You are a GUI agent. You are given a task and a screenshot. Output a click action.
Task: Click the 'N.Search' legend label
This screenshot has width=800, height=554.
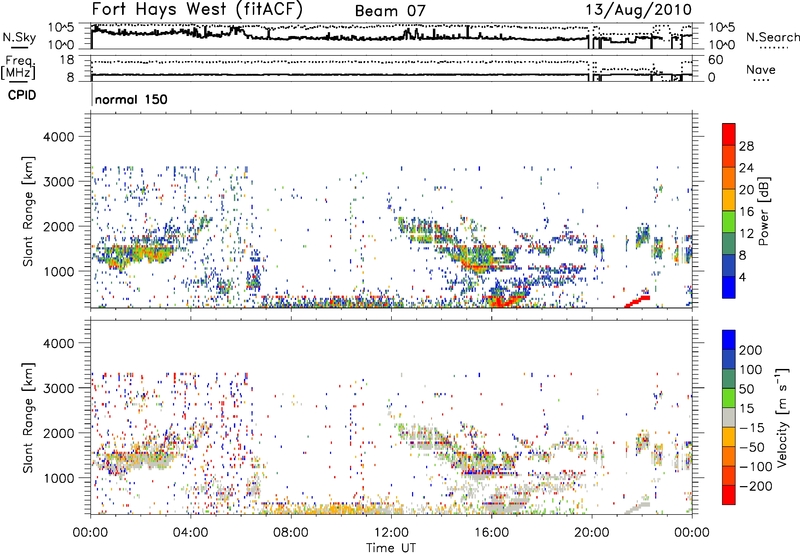pos(773,37)
